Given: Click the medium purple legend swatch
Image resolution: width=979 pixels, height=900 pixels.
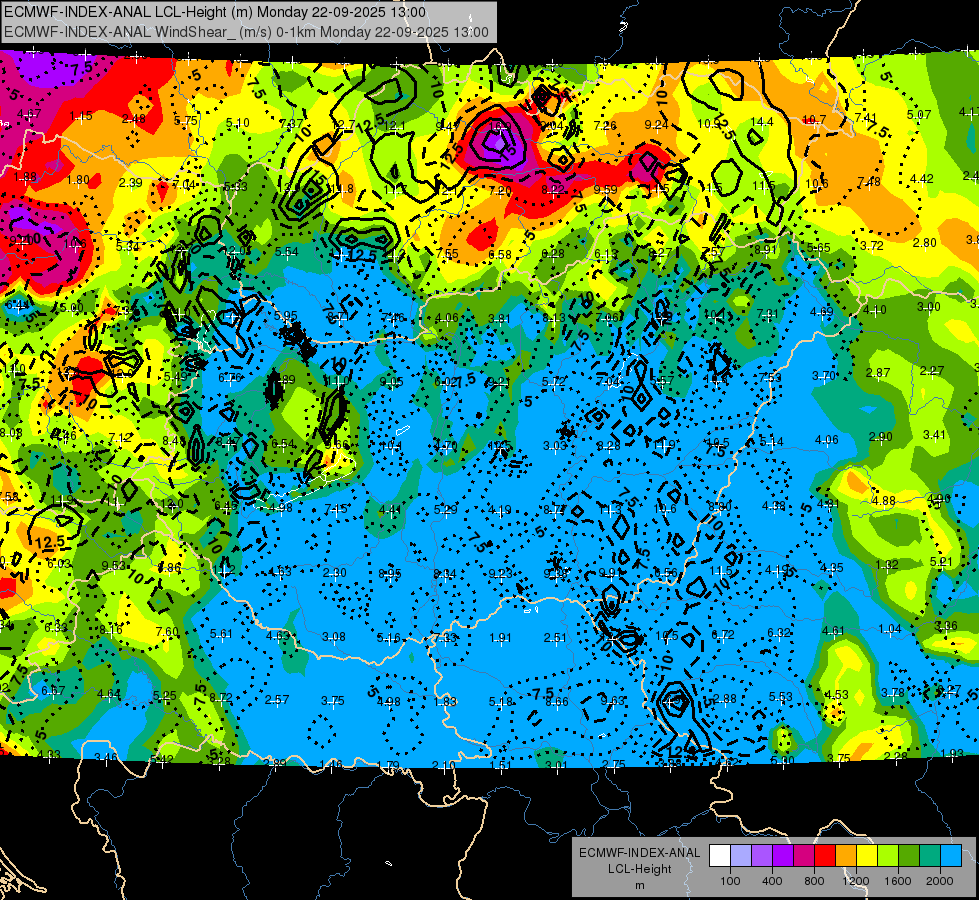Looking at the screenshot, I should (762, 856).
